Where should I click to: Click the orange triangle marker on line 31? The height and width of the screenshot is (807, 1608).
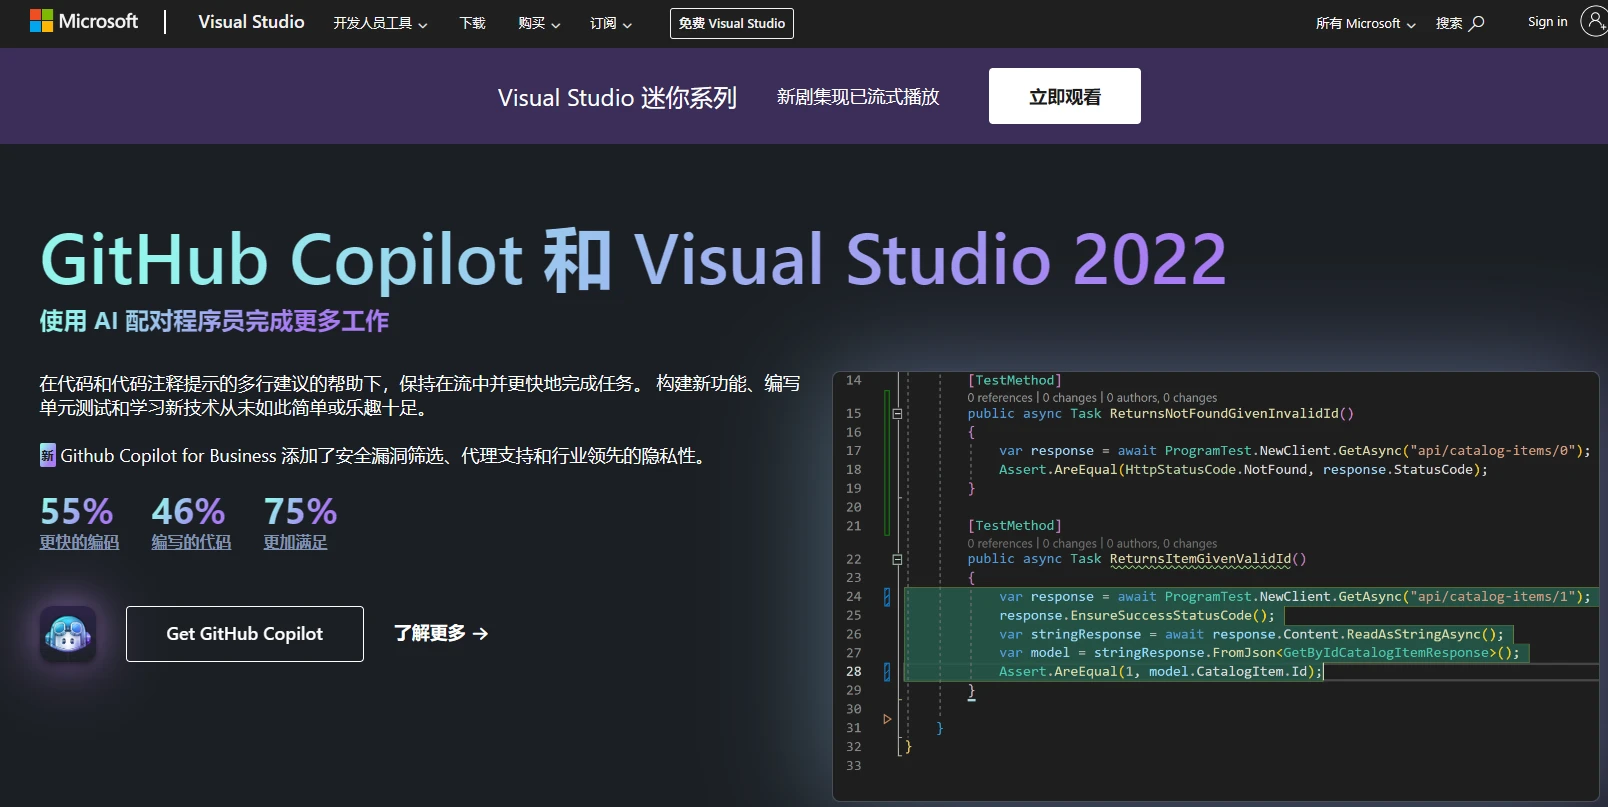click(887, 719)
